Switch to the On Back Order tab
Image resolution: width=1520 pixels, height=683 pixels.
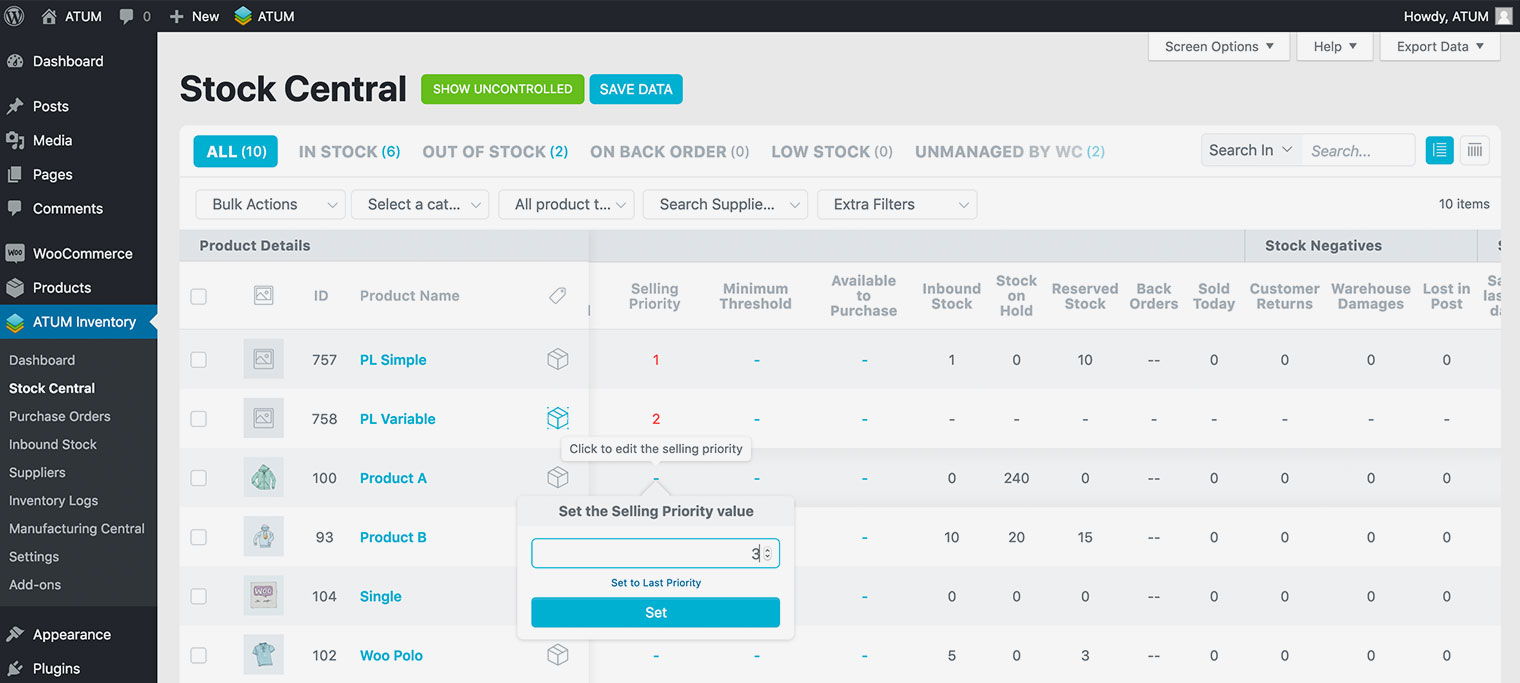pyautogui.click(x=669, y=152)
